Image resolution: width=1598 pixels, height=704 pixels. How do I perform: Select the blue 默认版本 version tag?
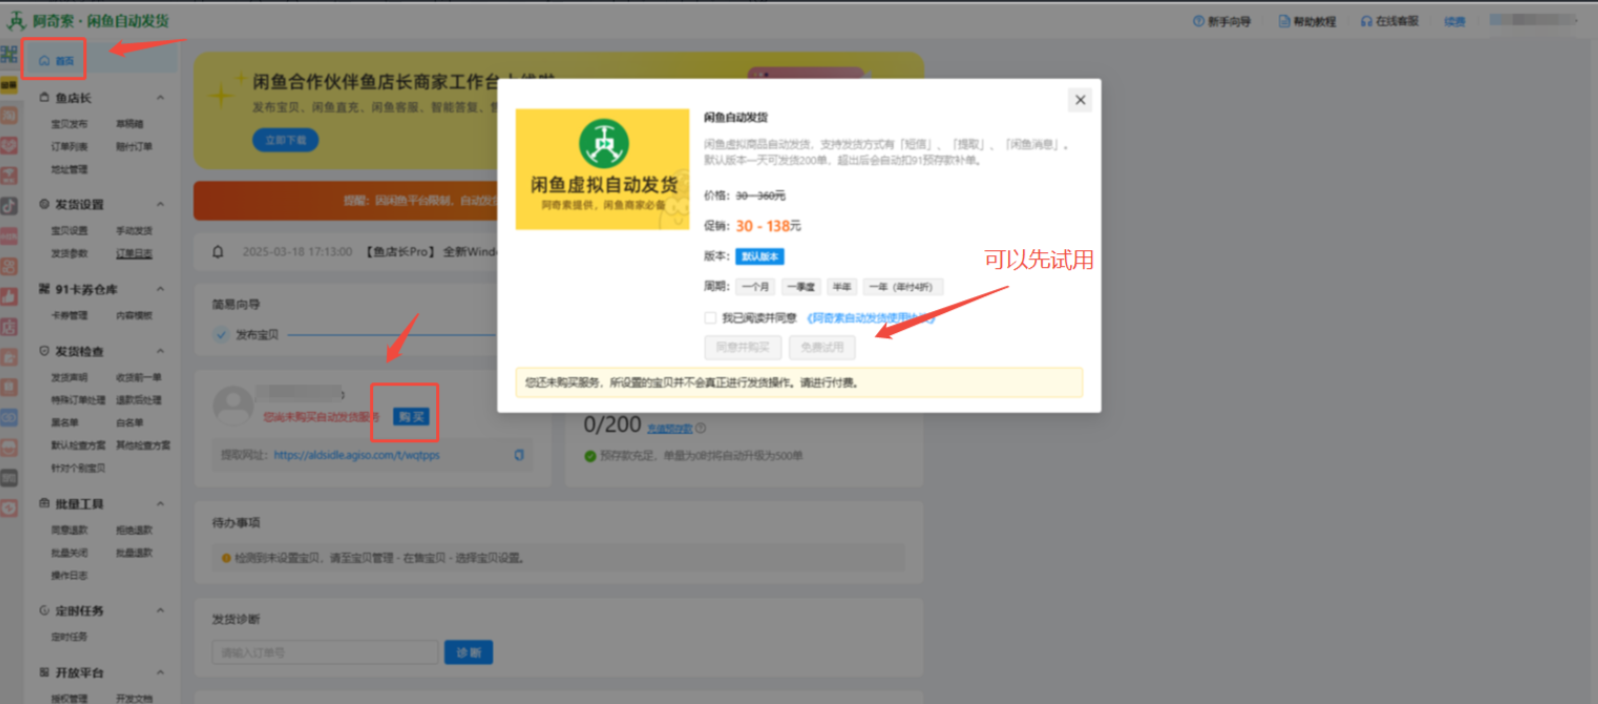[760, 257]
